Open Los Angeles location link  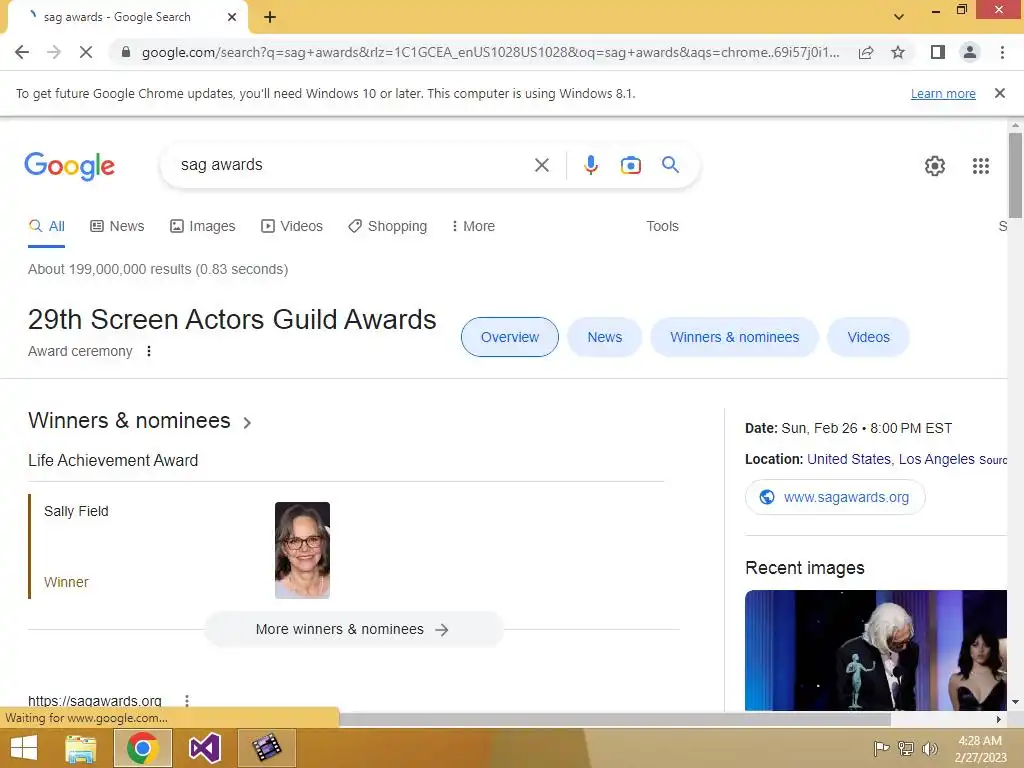936,459
